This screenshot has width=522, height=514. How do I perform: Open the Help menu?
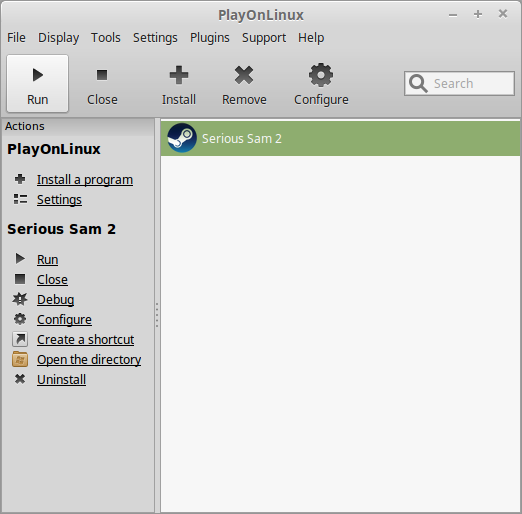311,38
